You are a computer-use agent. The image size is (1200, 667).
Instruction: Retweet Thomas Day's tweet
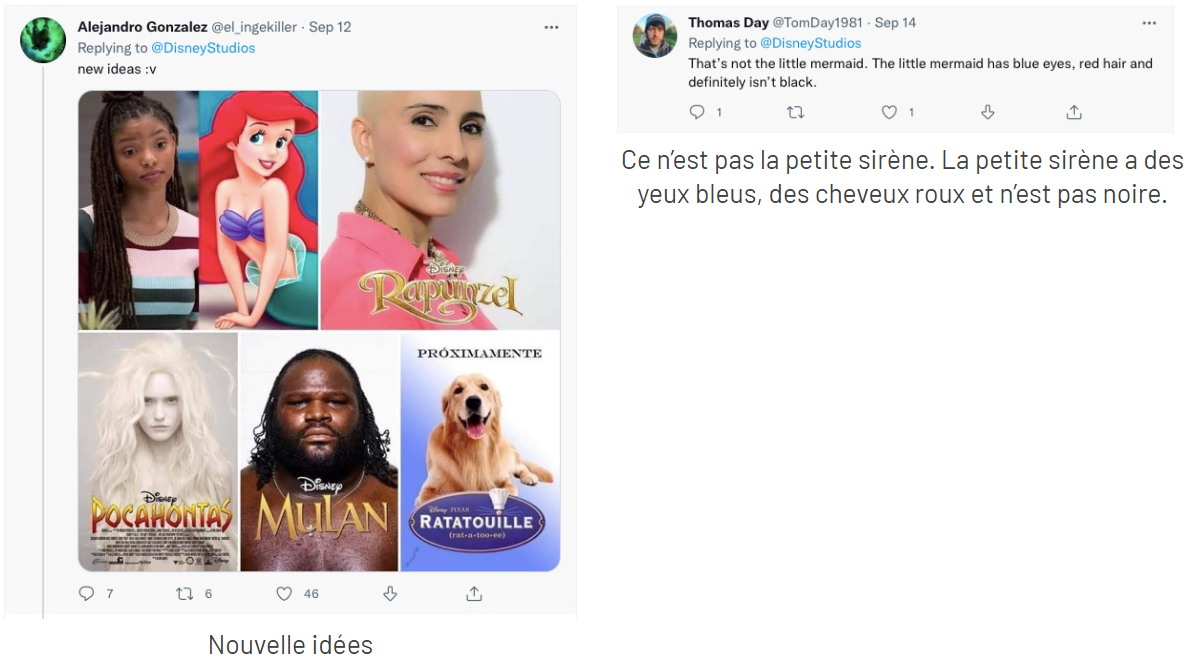796,112
